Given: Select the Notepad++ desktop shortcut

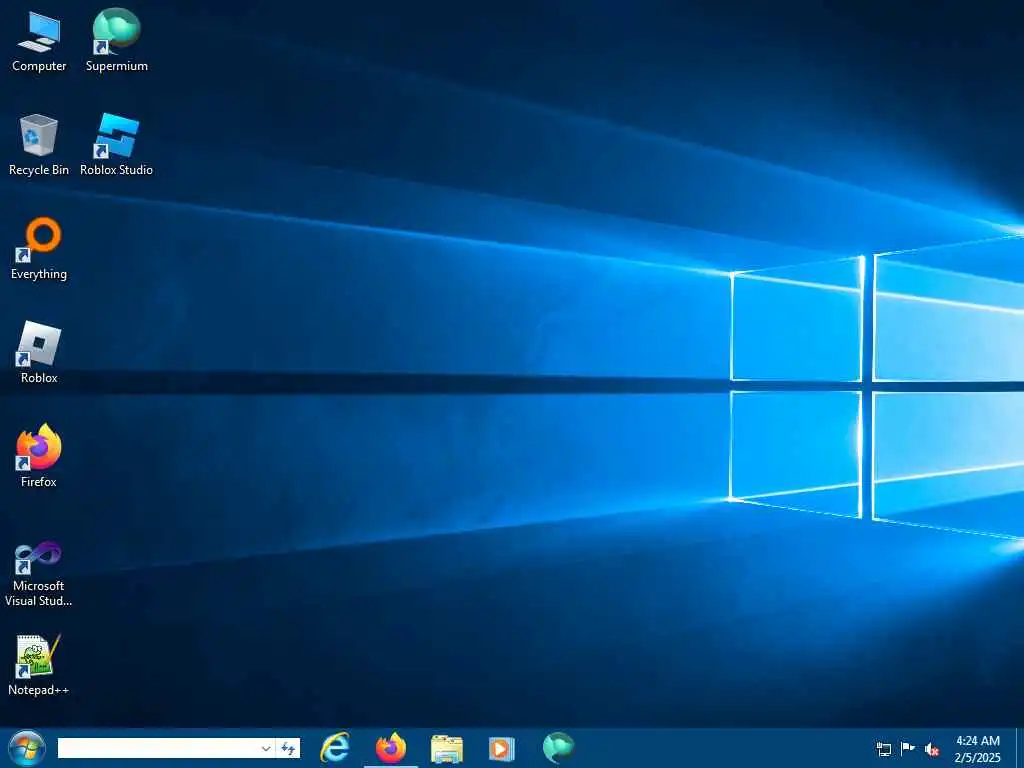Looking at the screenshot, I should pyautogui.click(x=39, y=665).
